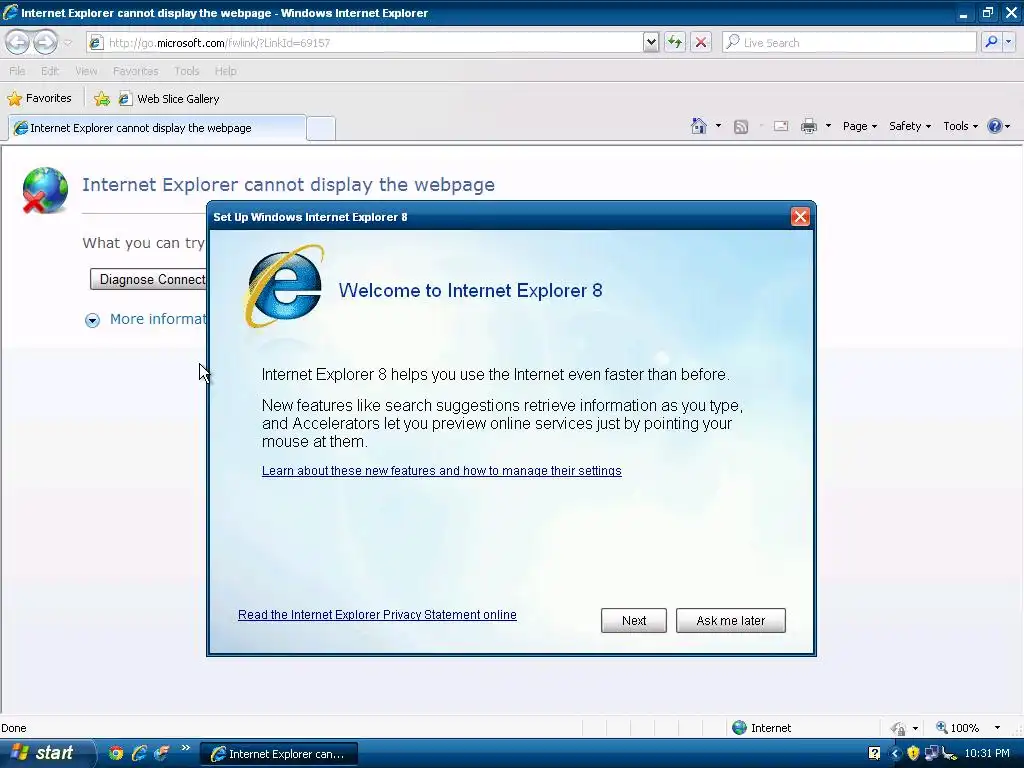Launch Google Chrome from Quick Launch
Viewport: 1024px width, 768px height.
pos(116,753)
